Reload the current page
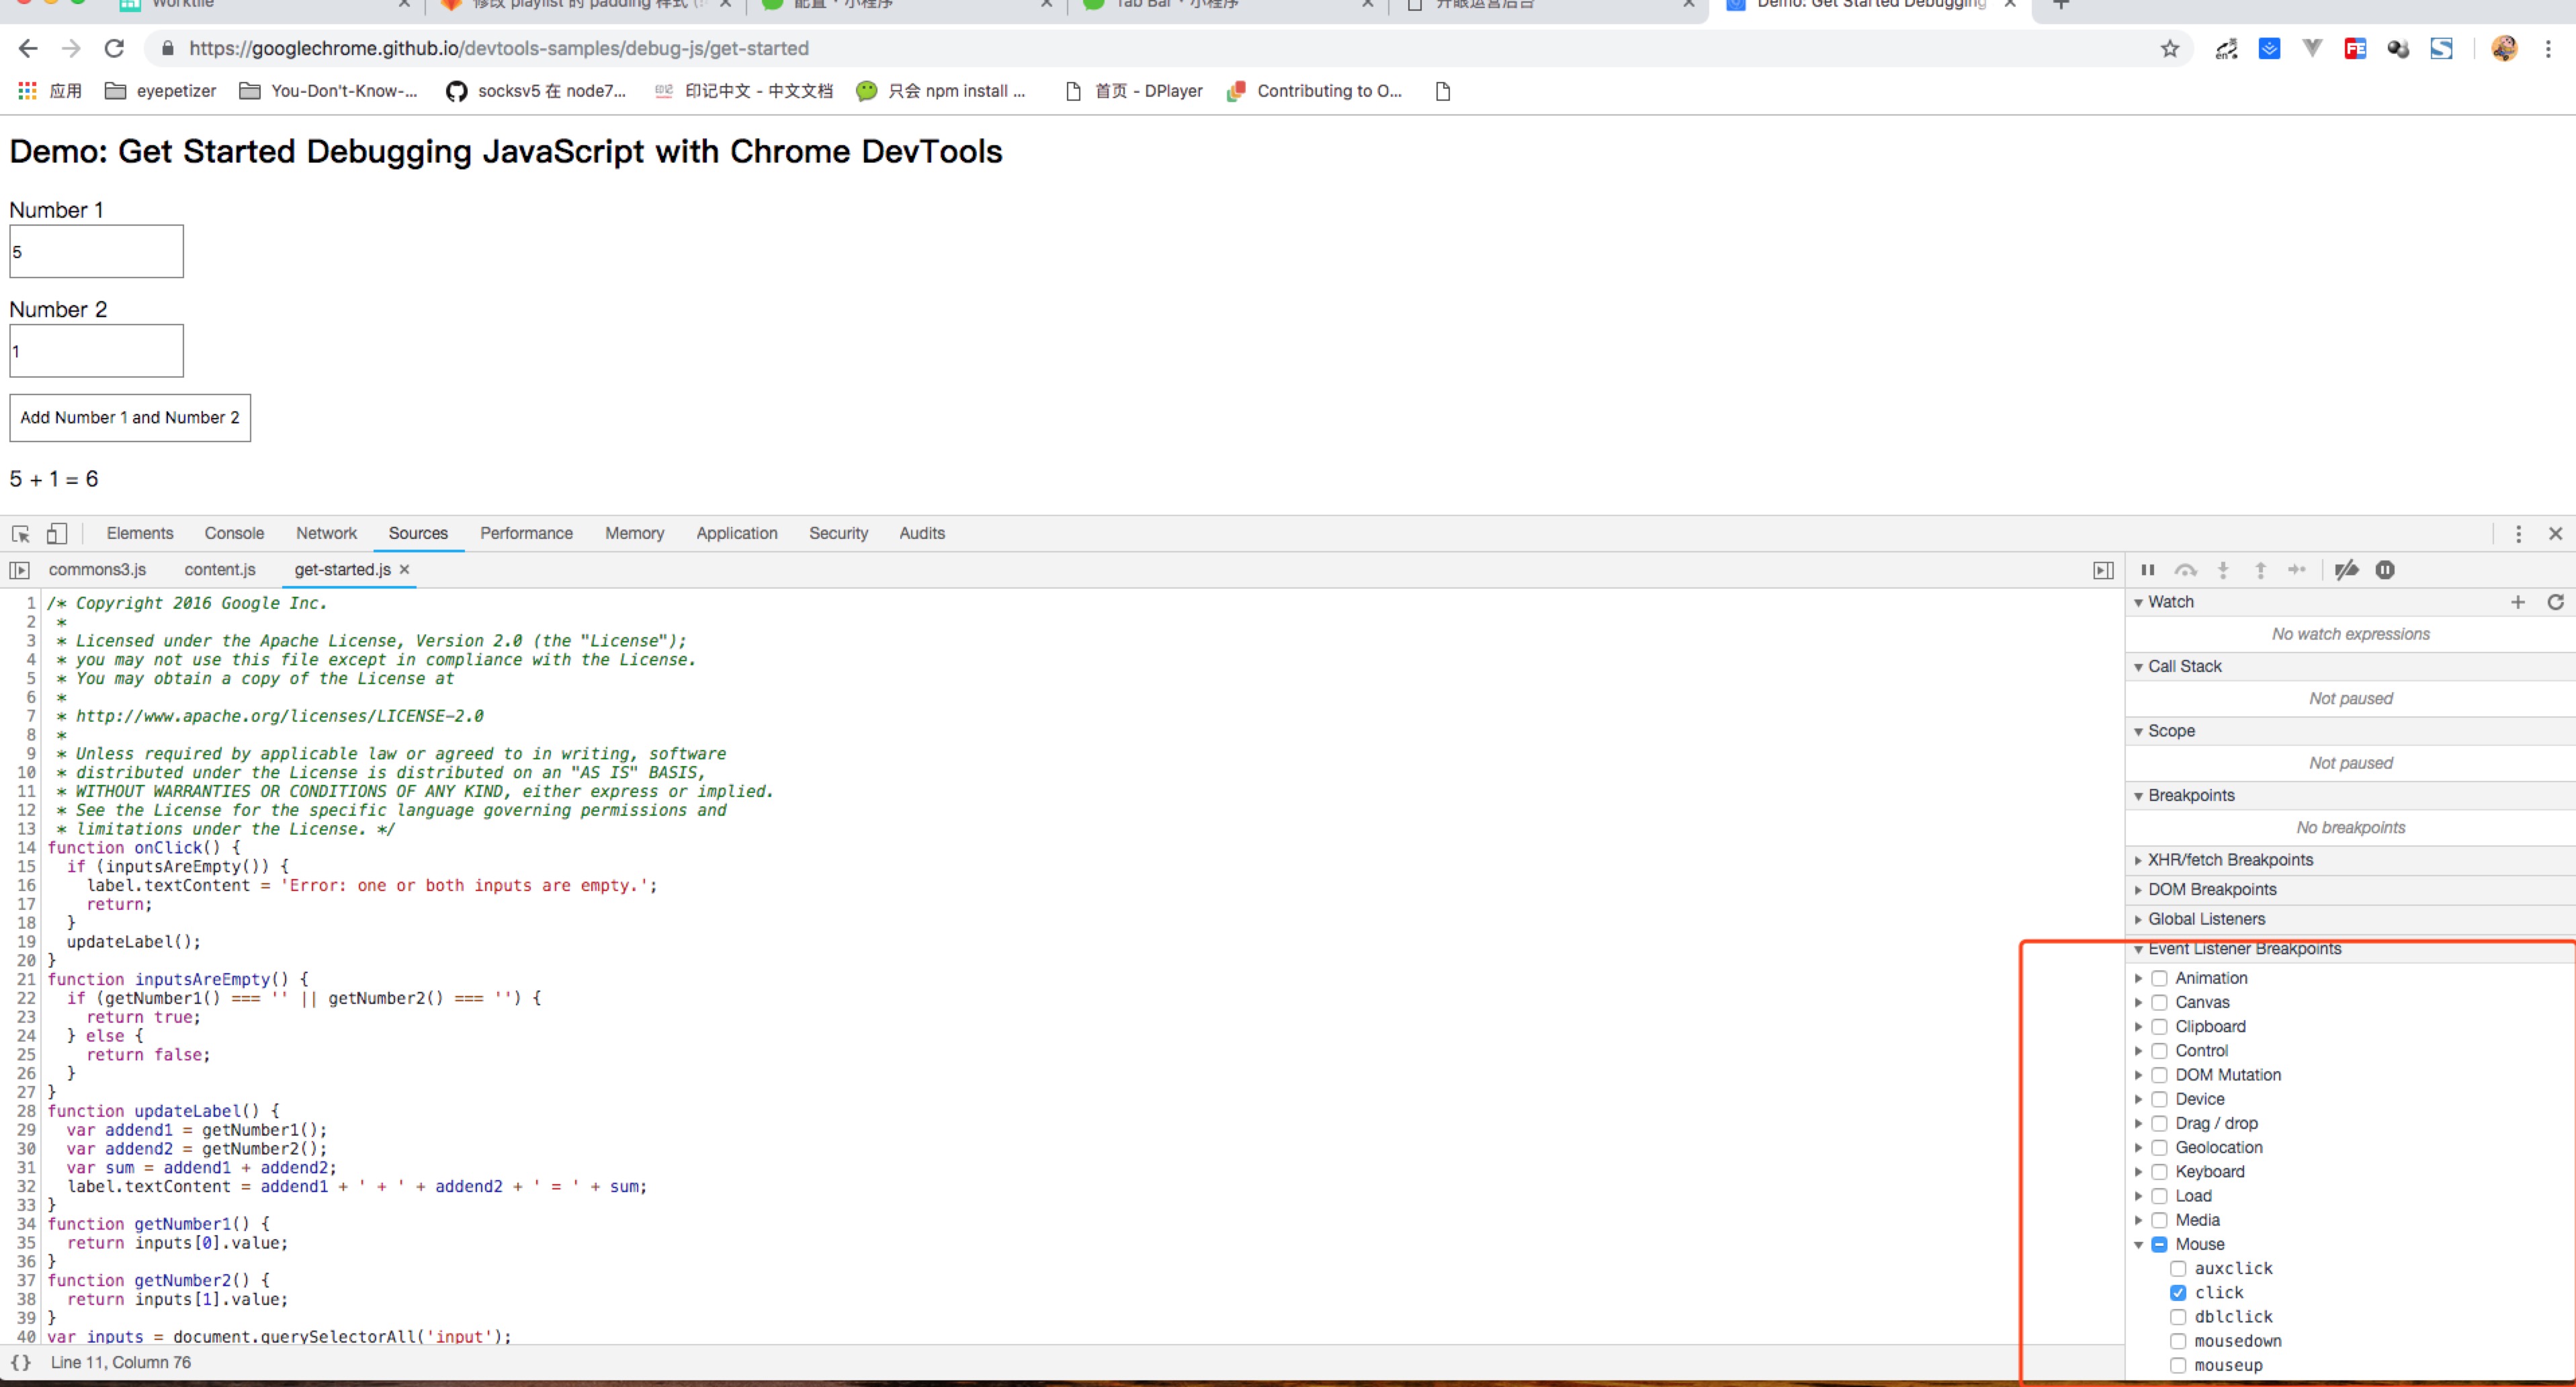Image resolution: width=2576 pixels, height=1387 pixels. point(114,48)
